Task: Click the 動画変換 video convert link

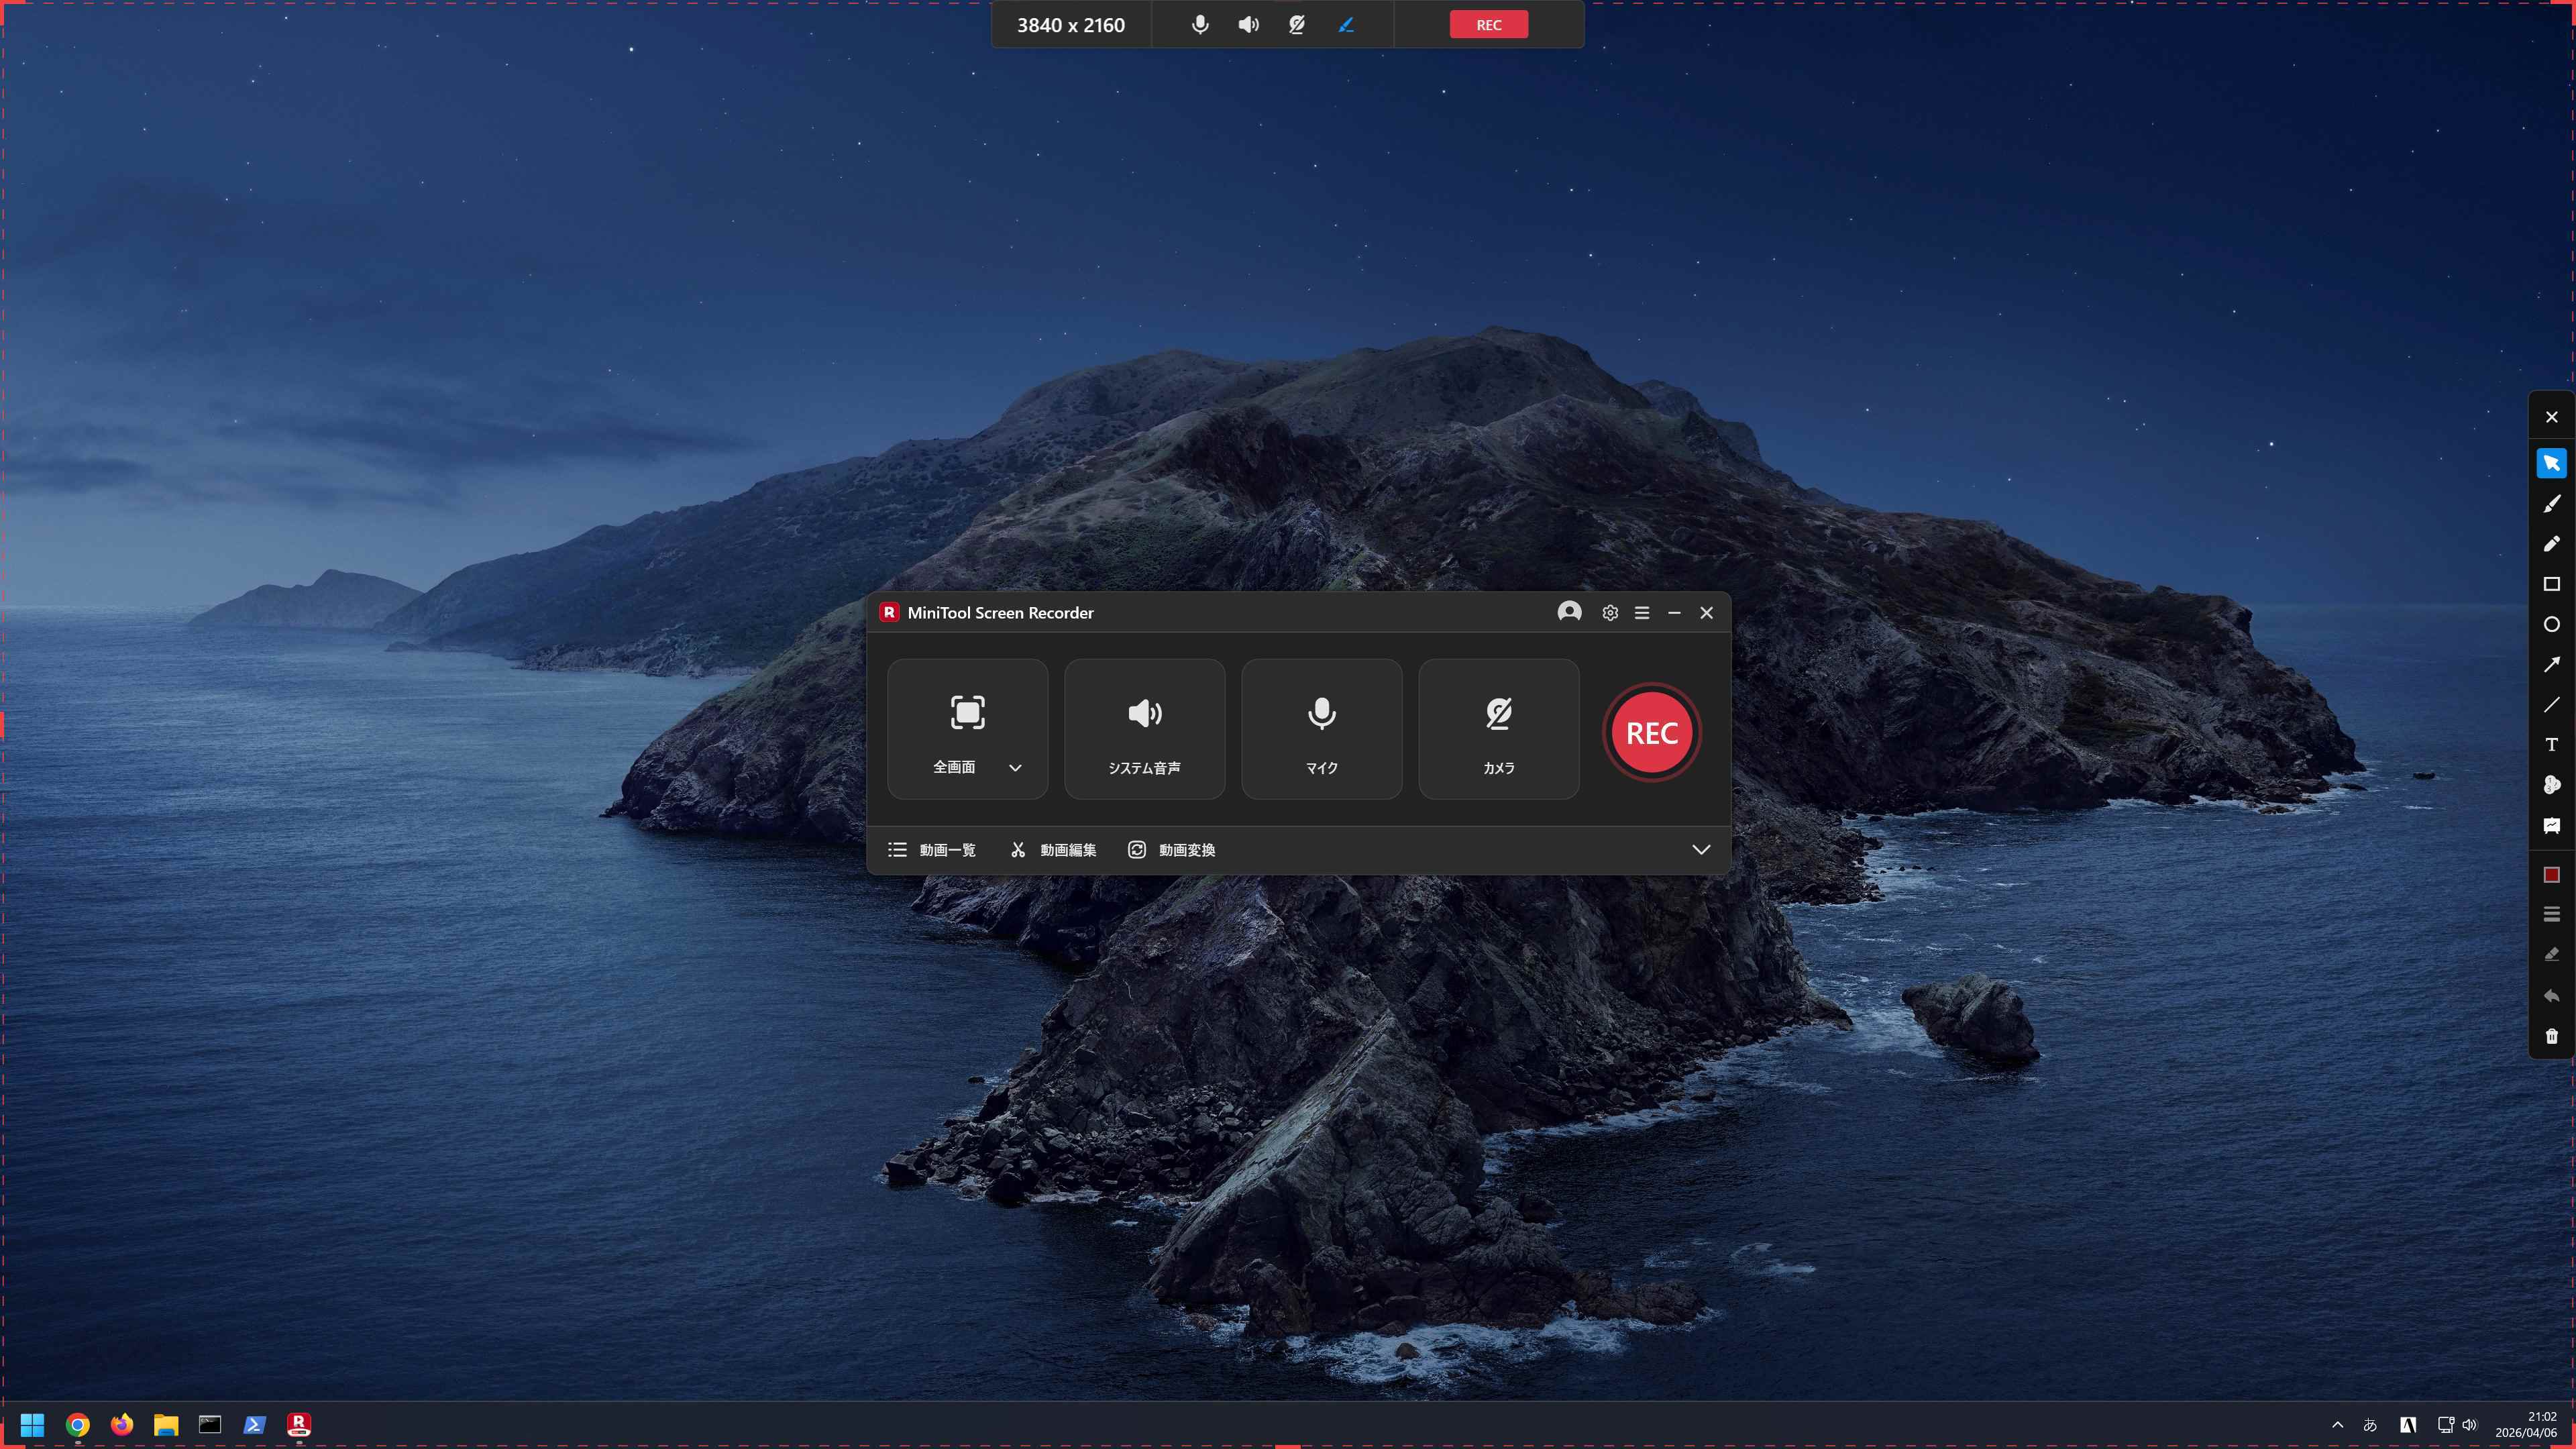Action: pyautogui.click(x=1172, y=850)
